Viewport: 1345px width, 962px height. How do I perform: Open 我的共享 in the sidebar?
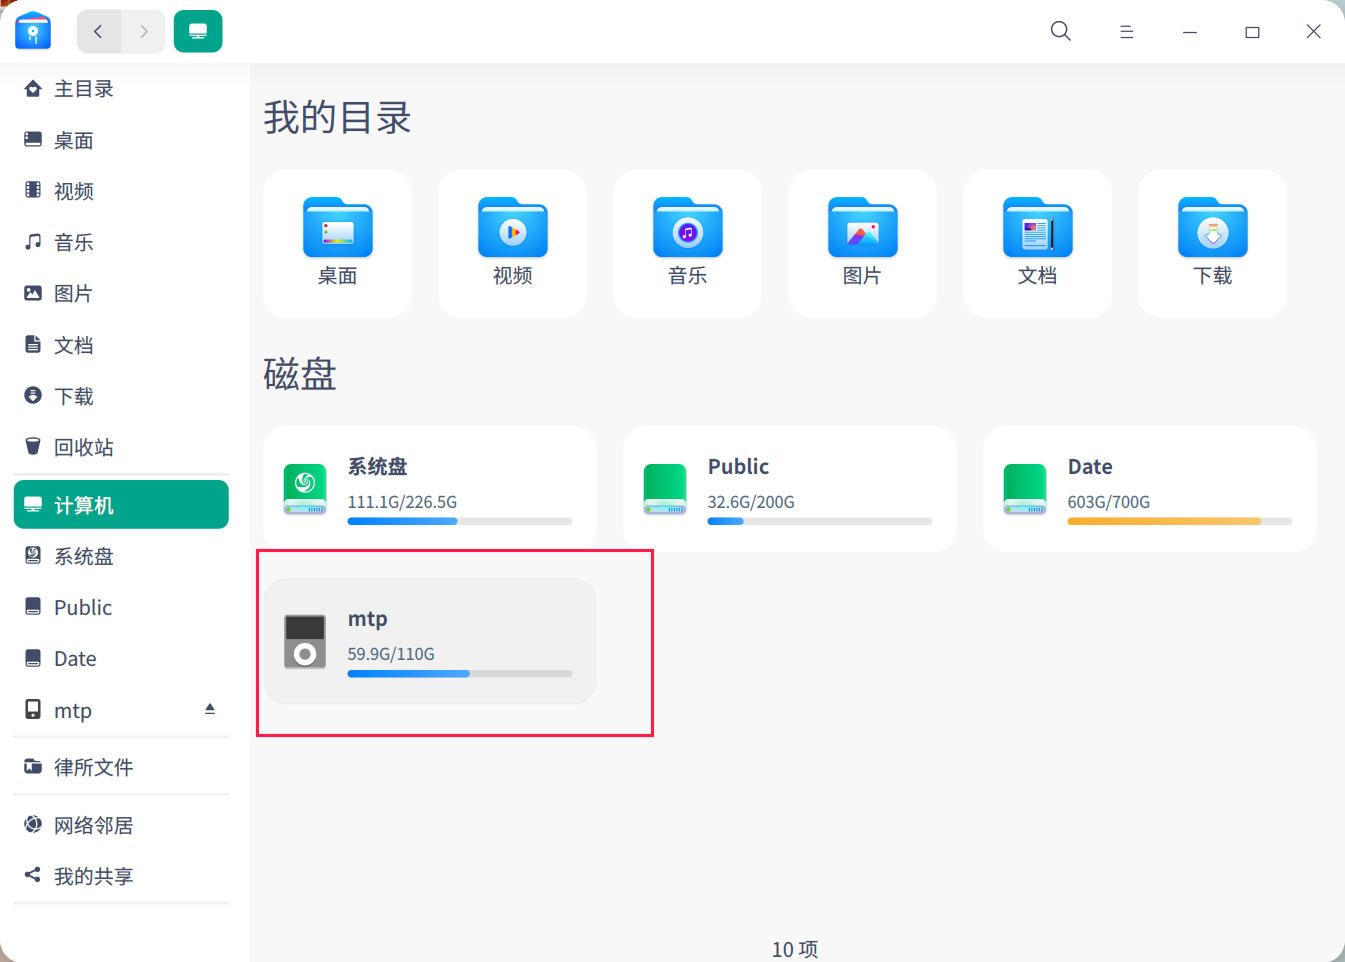coord(121,876)
